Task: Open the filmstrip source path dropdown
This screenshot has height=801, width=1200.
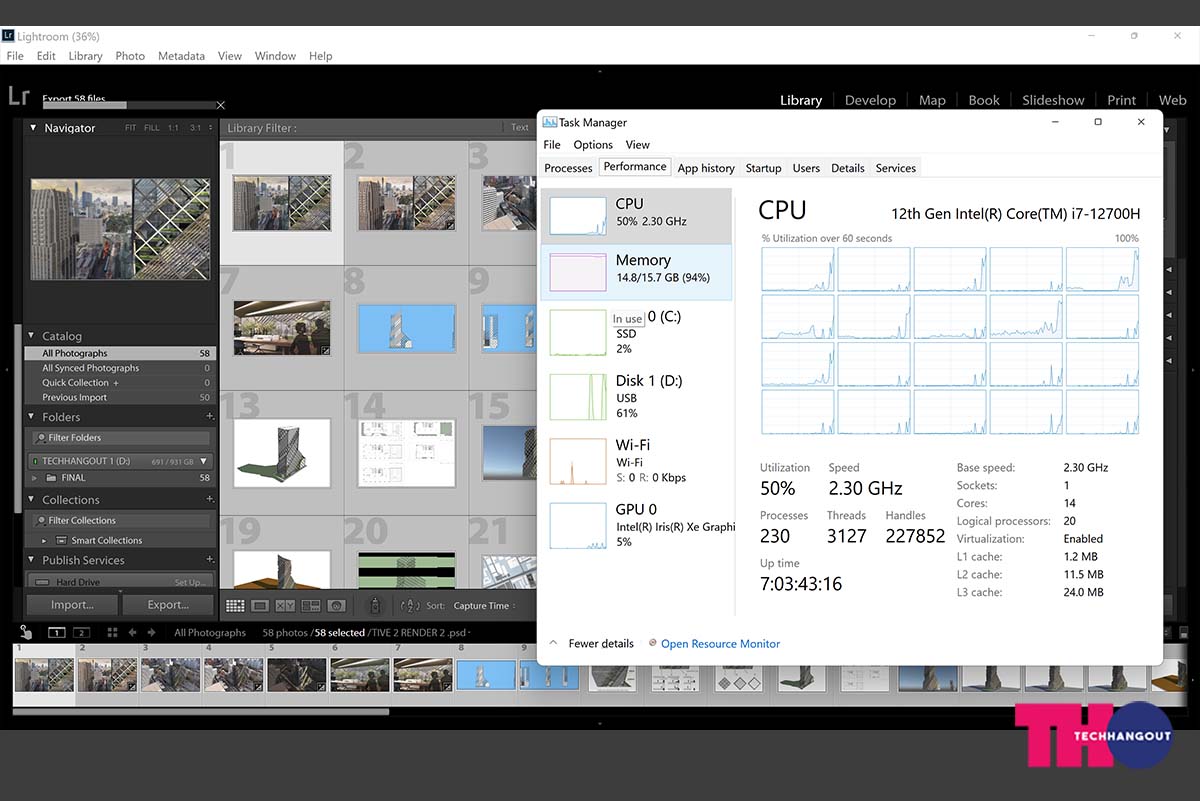Action: pos(470,633)
